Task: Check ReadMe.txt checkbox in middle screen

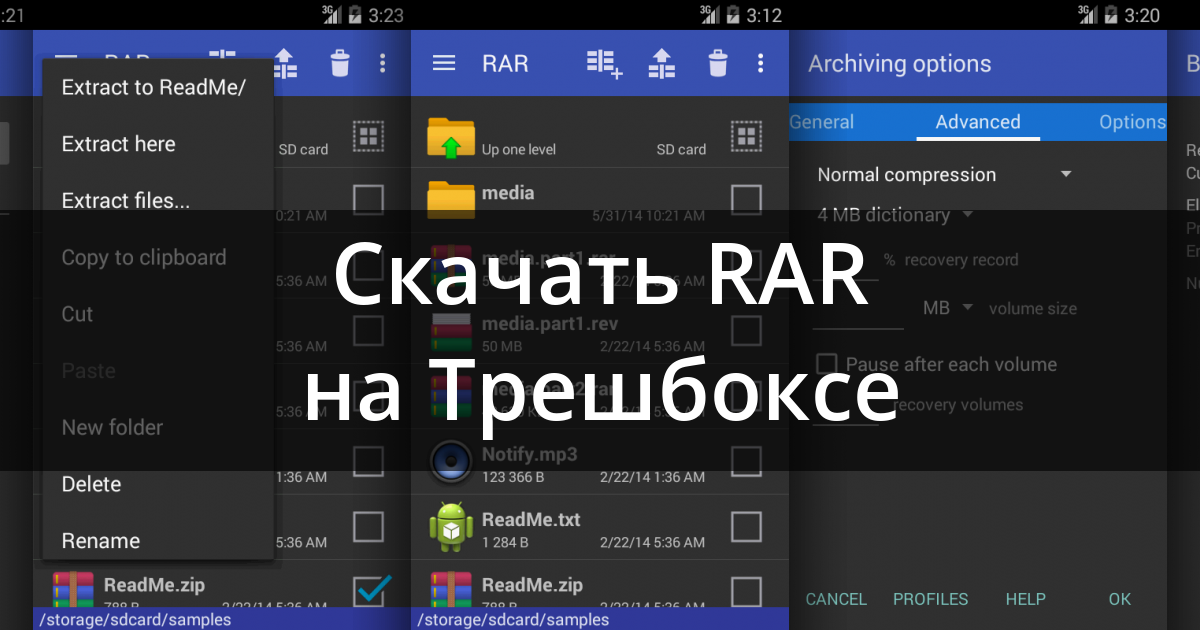Action: coord(746,526)
